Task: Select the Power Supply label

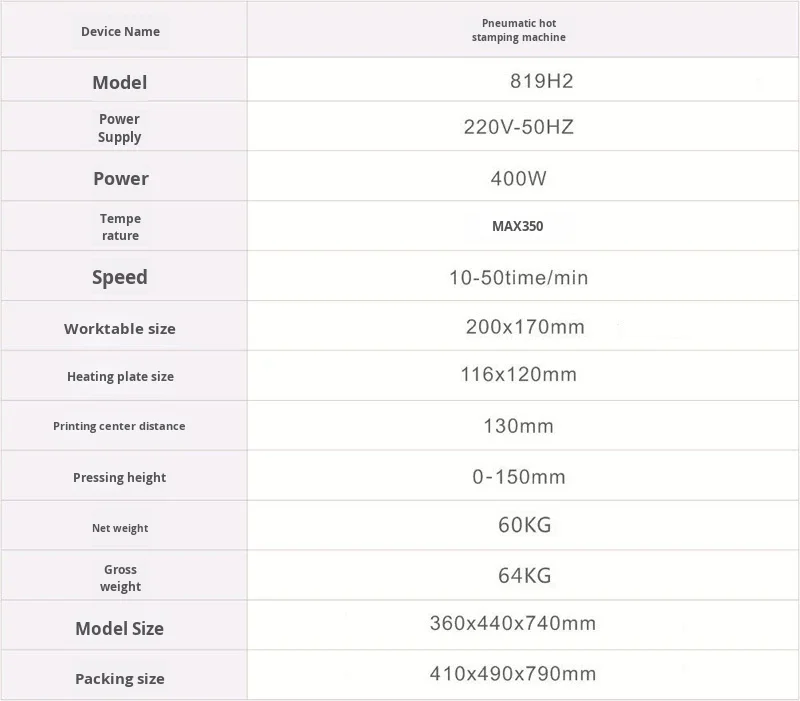Action: click(119, 128)
